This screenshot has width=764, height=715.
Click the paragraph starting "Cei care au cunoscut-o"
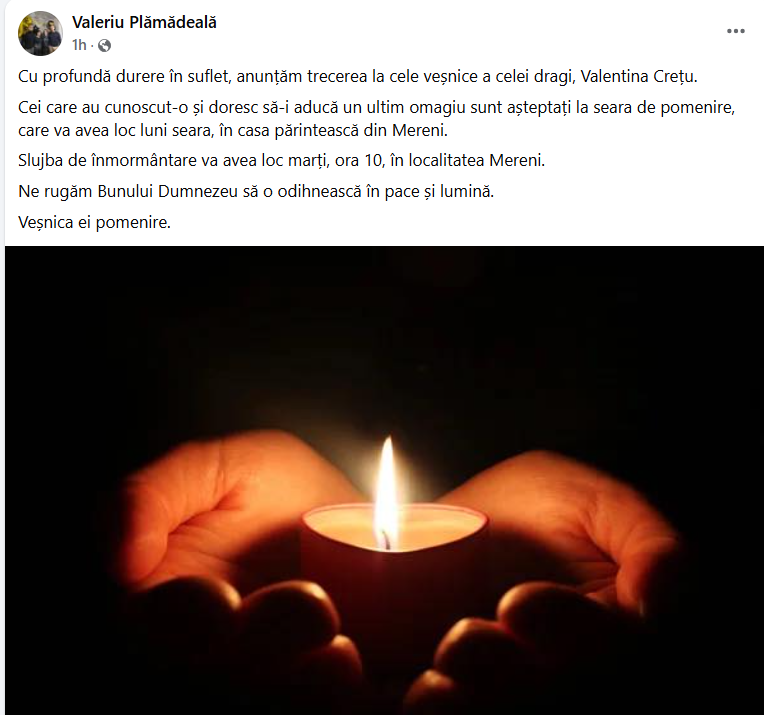[376, 119]
